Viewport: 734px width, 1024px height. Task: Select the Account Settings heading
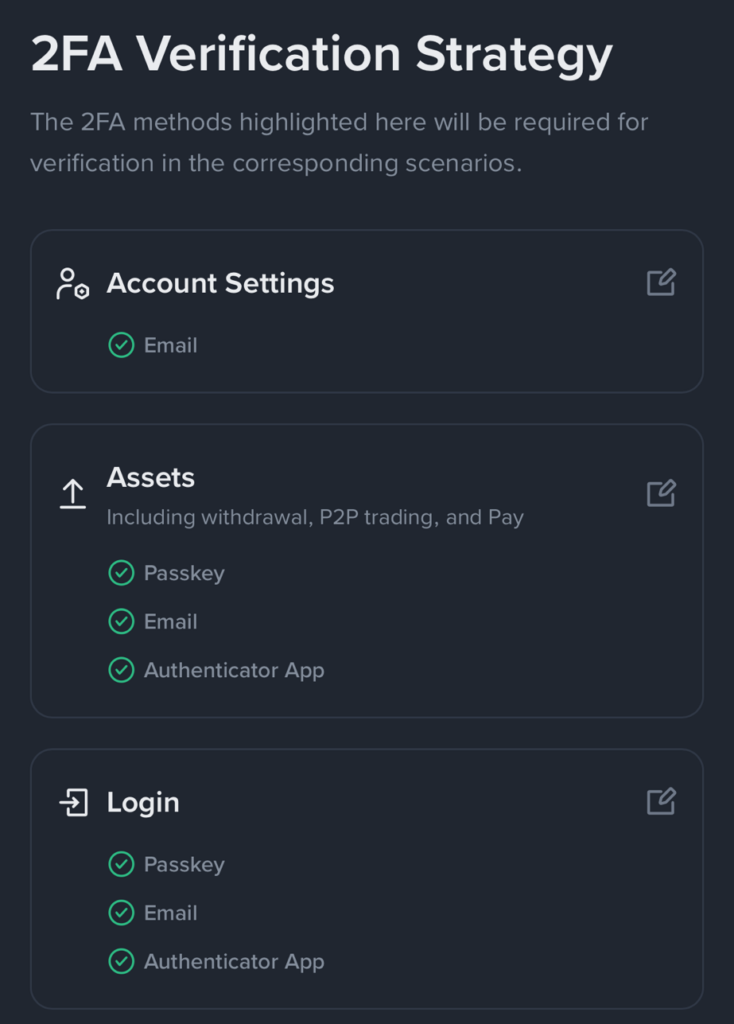pyautogui.click(x=220, y=283)
